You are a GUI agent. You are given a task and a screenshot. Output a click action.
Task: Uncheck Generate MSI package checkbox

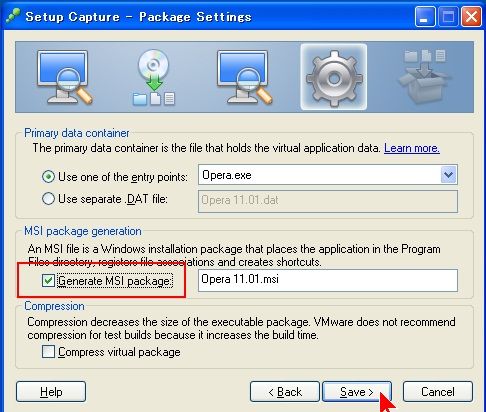point(48,281)
